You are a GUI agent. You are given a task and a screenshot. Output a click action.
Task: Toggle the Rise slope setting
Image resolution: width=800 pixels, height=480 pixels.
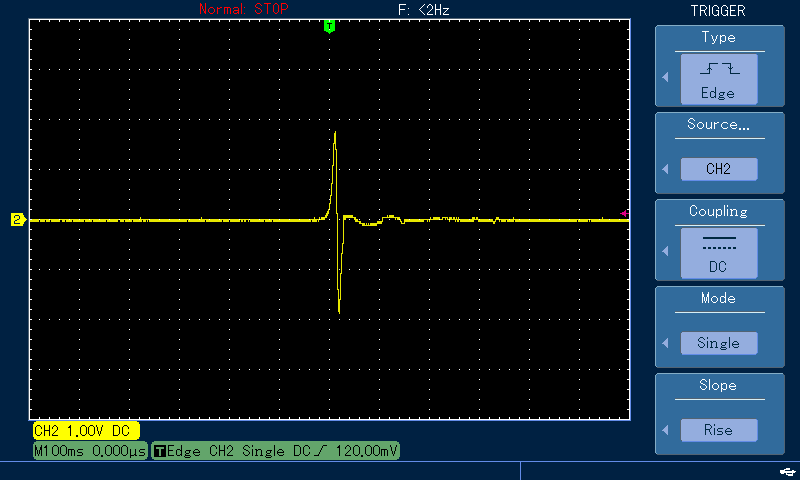718,430
